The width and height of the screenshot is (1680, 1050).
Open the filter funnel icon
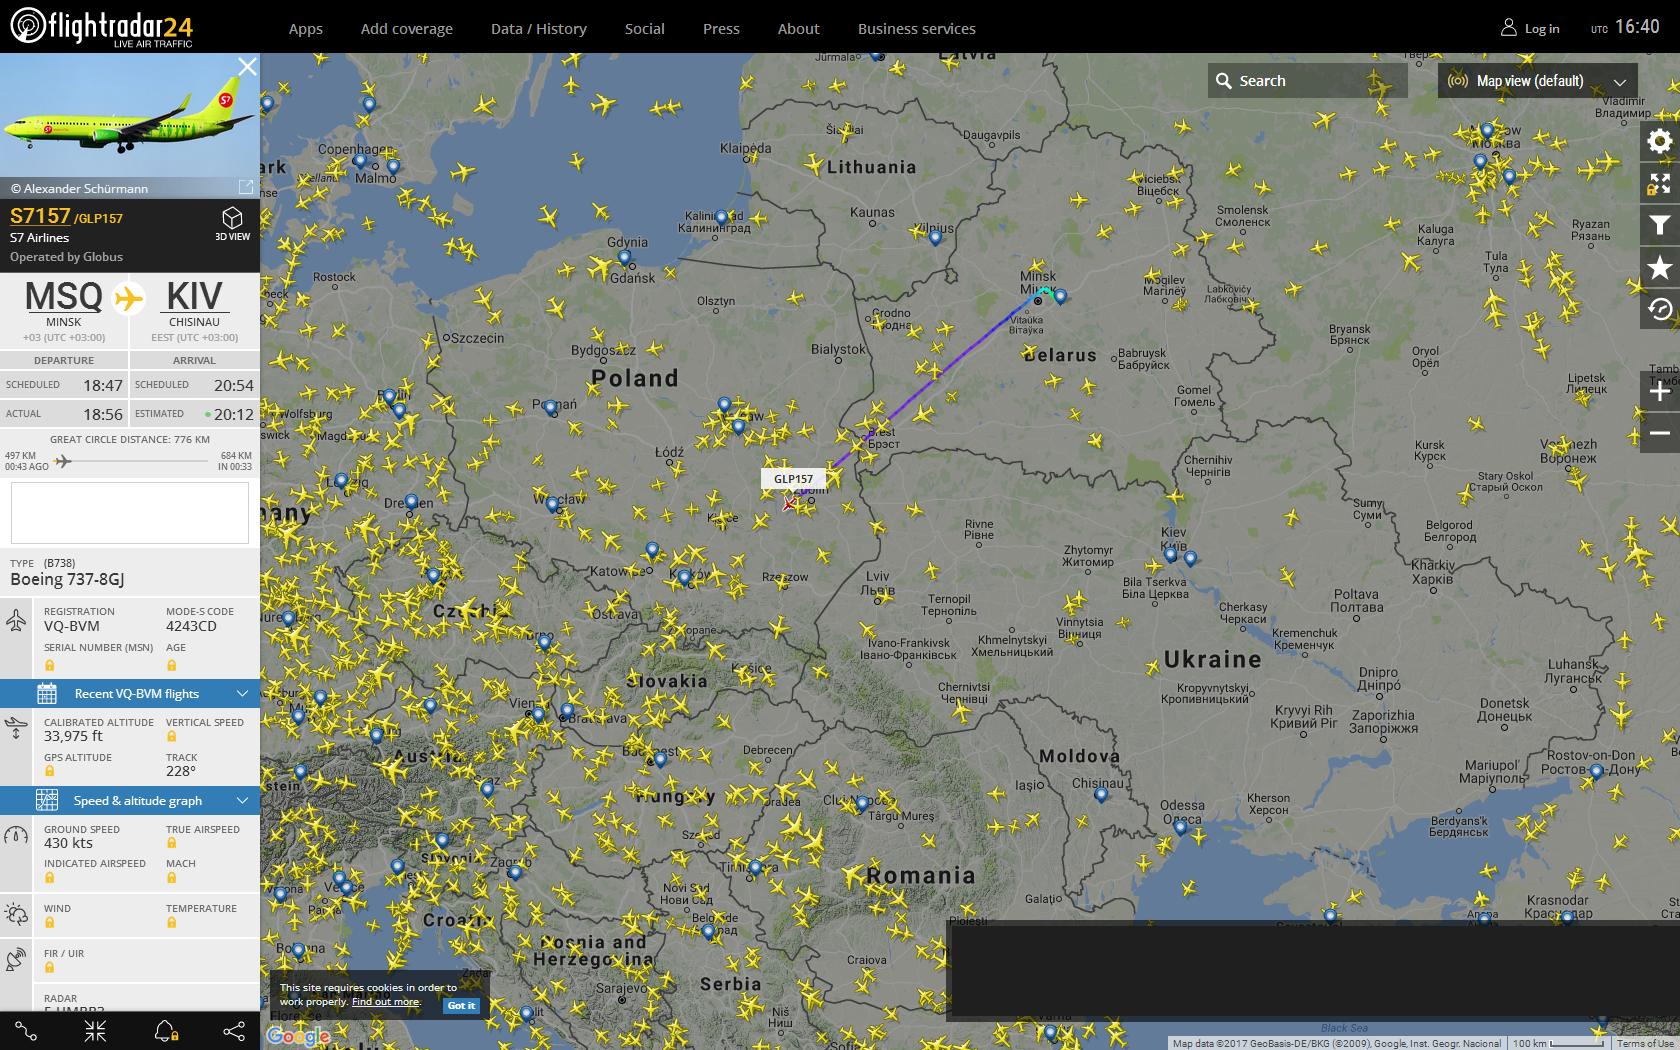click(1660, 226)
